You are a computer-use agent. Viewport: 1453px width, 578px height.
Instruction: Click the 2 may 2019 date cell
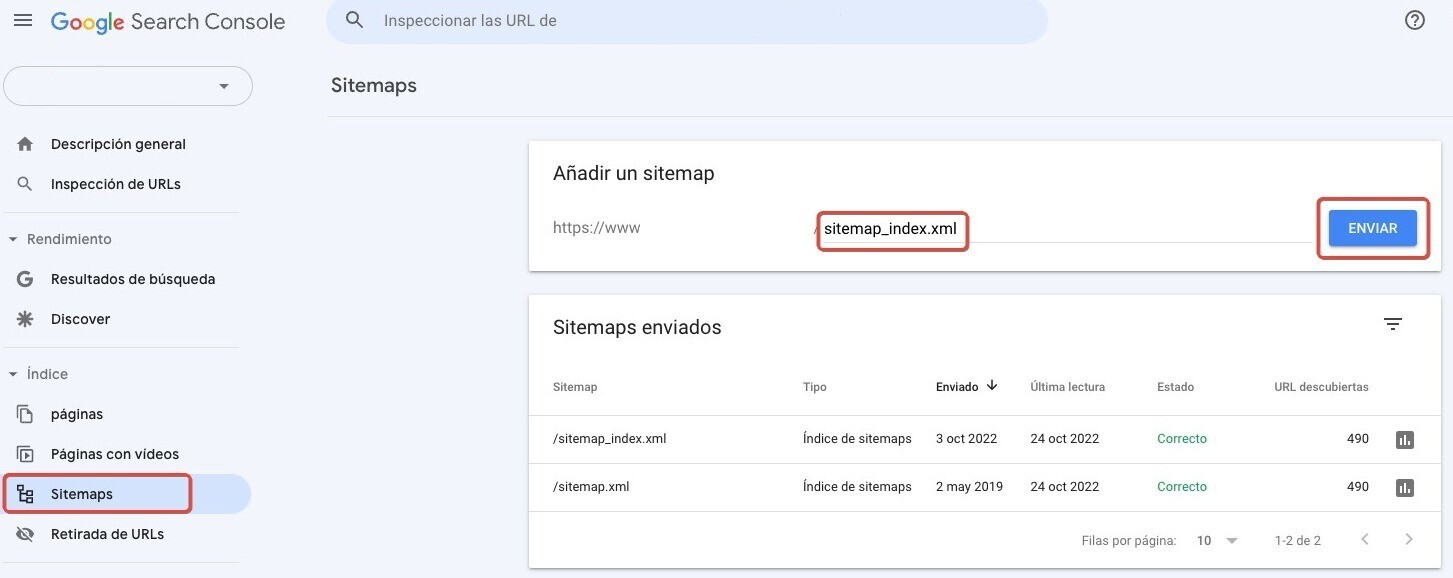tap(970, 487)
